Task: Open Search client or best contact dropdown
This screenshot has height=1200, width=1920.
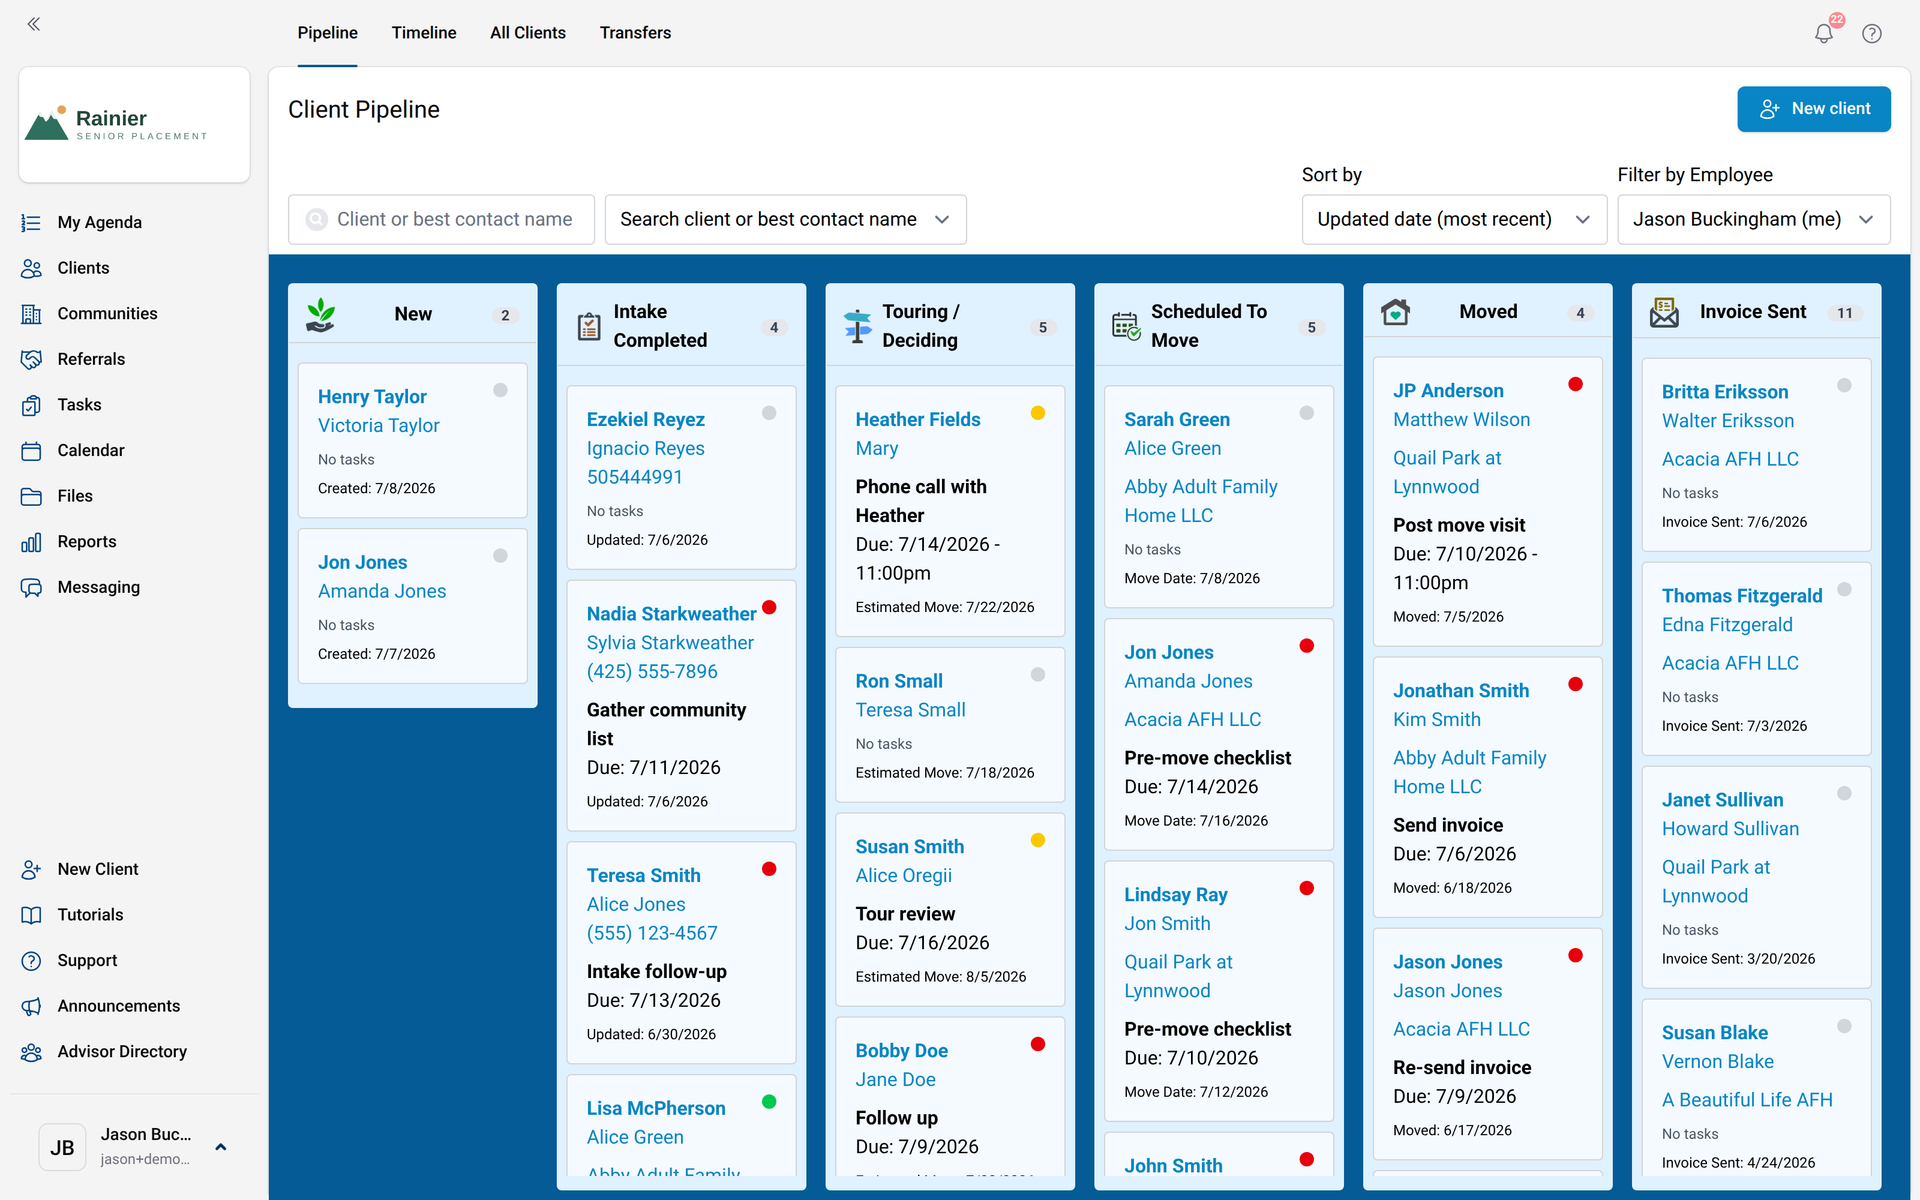Action: (785, 220)
